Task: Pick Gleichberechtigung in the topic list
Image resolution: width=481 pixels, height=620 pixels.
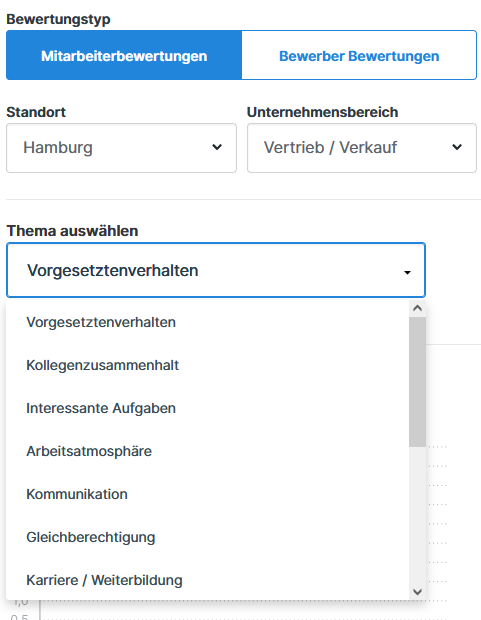Action: (x=208, y=537)
